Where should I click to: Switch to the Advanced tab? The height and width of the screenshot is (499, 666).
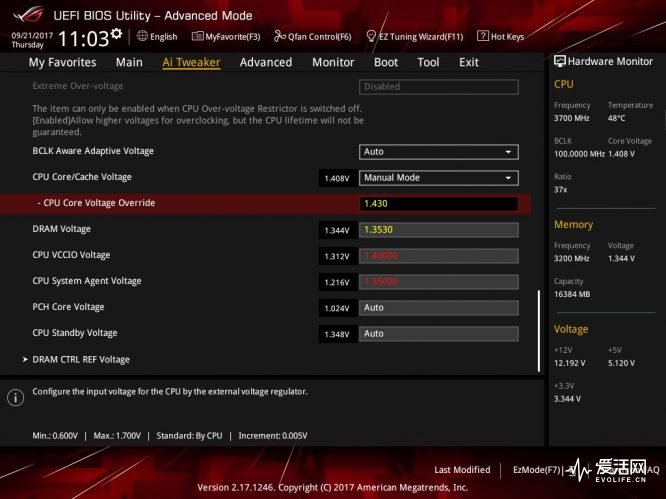pyautogui.click(x=265, y=62)
